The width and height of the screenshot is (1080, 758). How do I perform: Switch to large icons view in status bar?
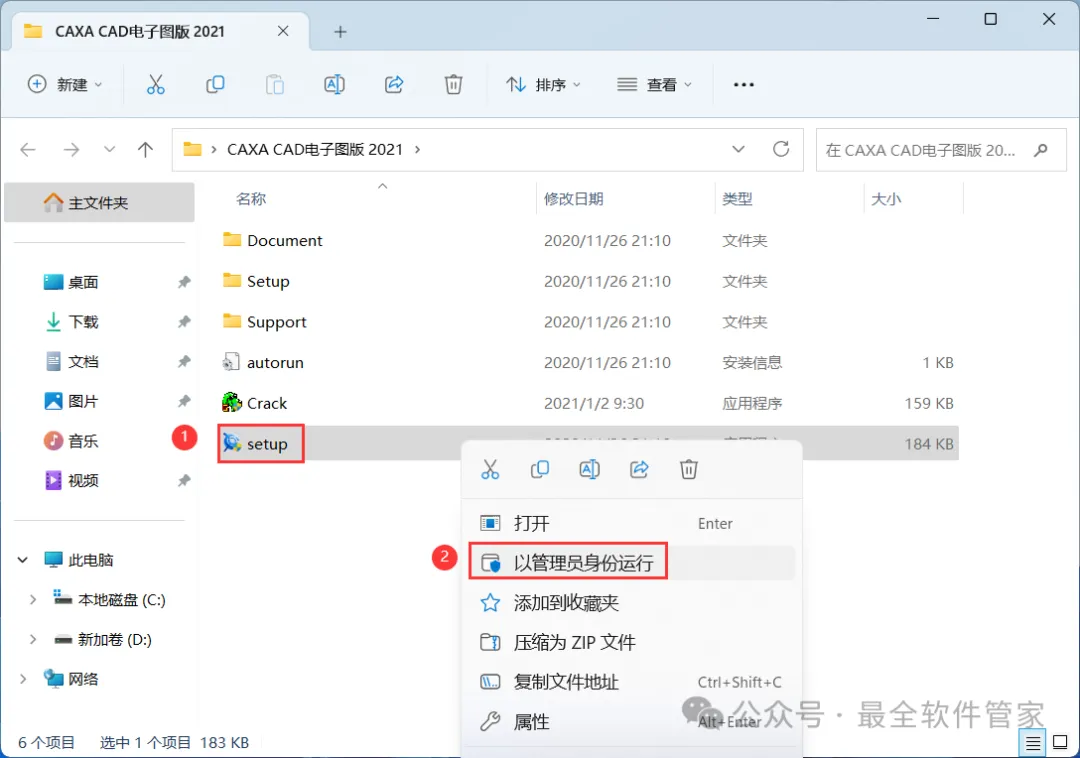pos(1061,743)
